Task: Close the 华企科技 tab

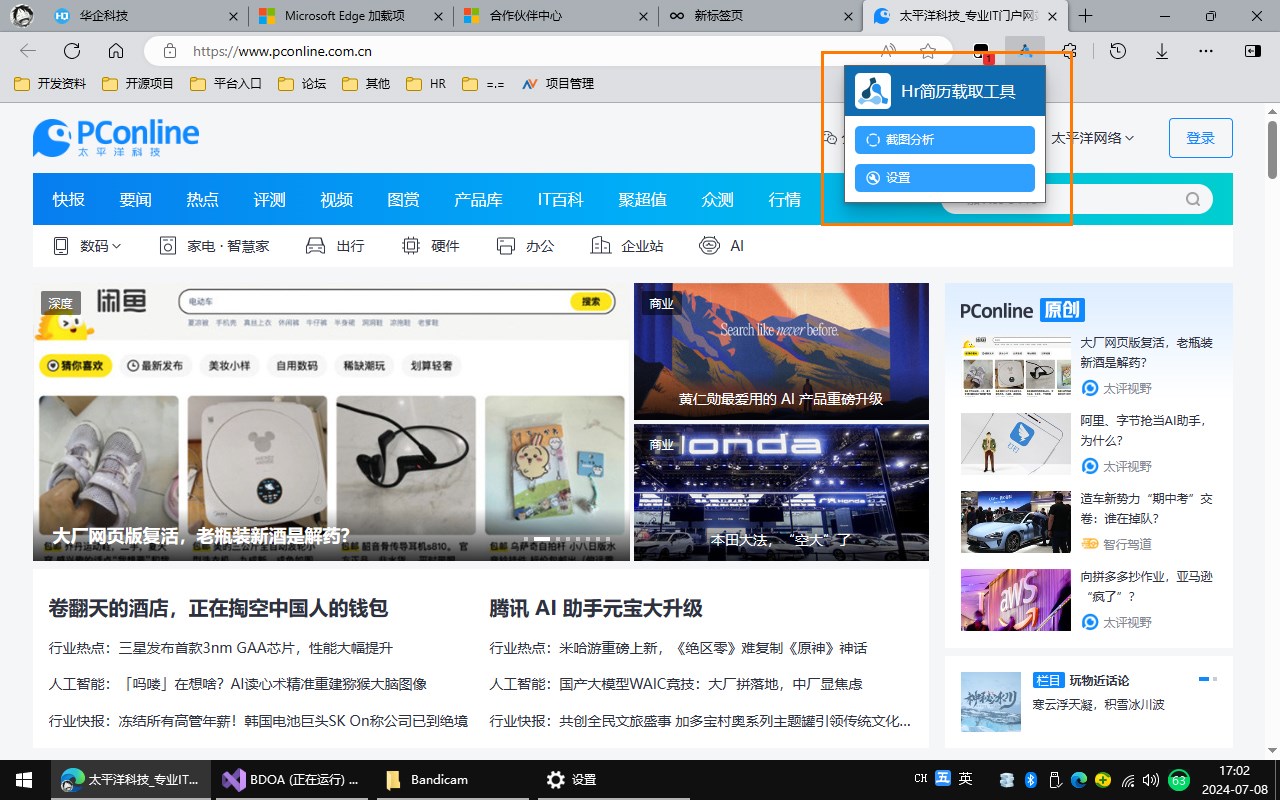Action: (233, 16)
